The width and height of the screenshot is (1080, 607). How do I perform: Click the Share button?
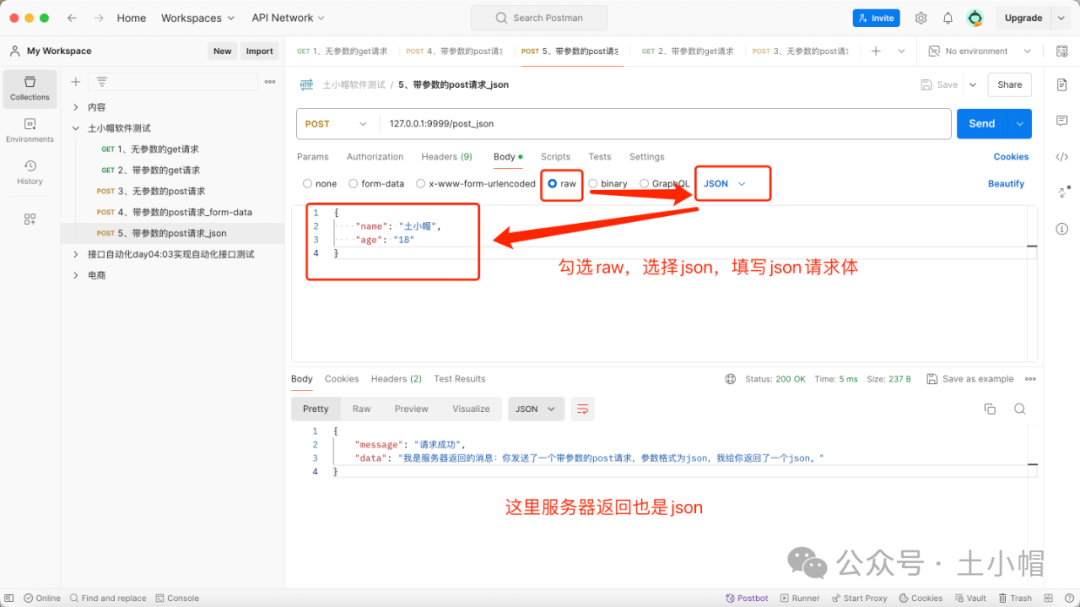click(x=1010, y=85)
